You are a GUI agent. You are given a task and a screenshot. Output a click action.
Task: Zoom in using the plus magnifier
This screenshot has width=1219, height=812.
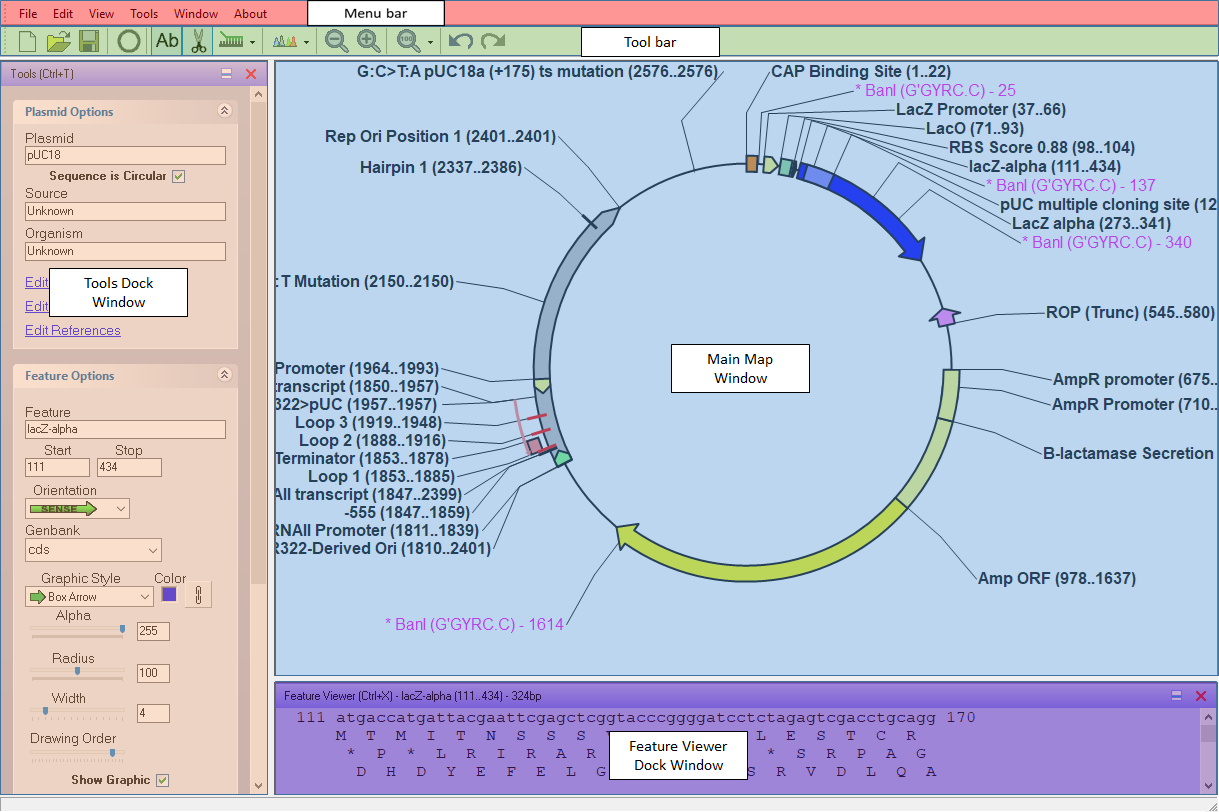[369, 41]
